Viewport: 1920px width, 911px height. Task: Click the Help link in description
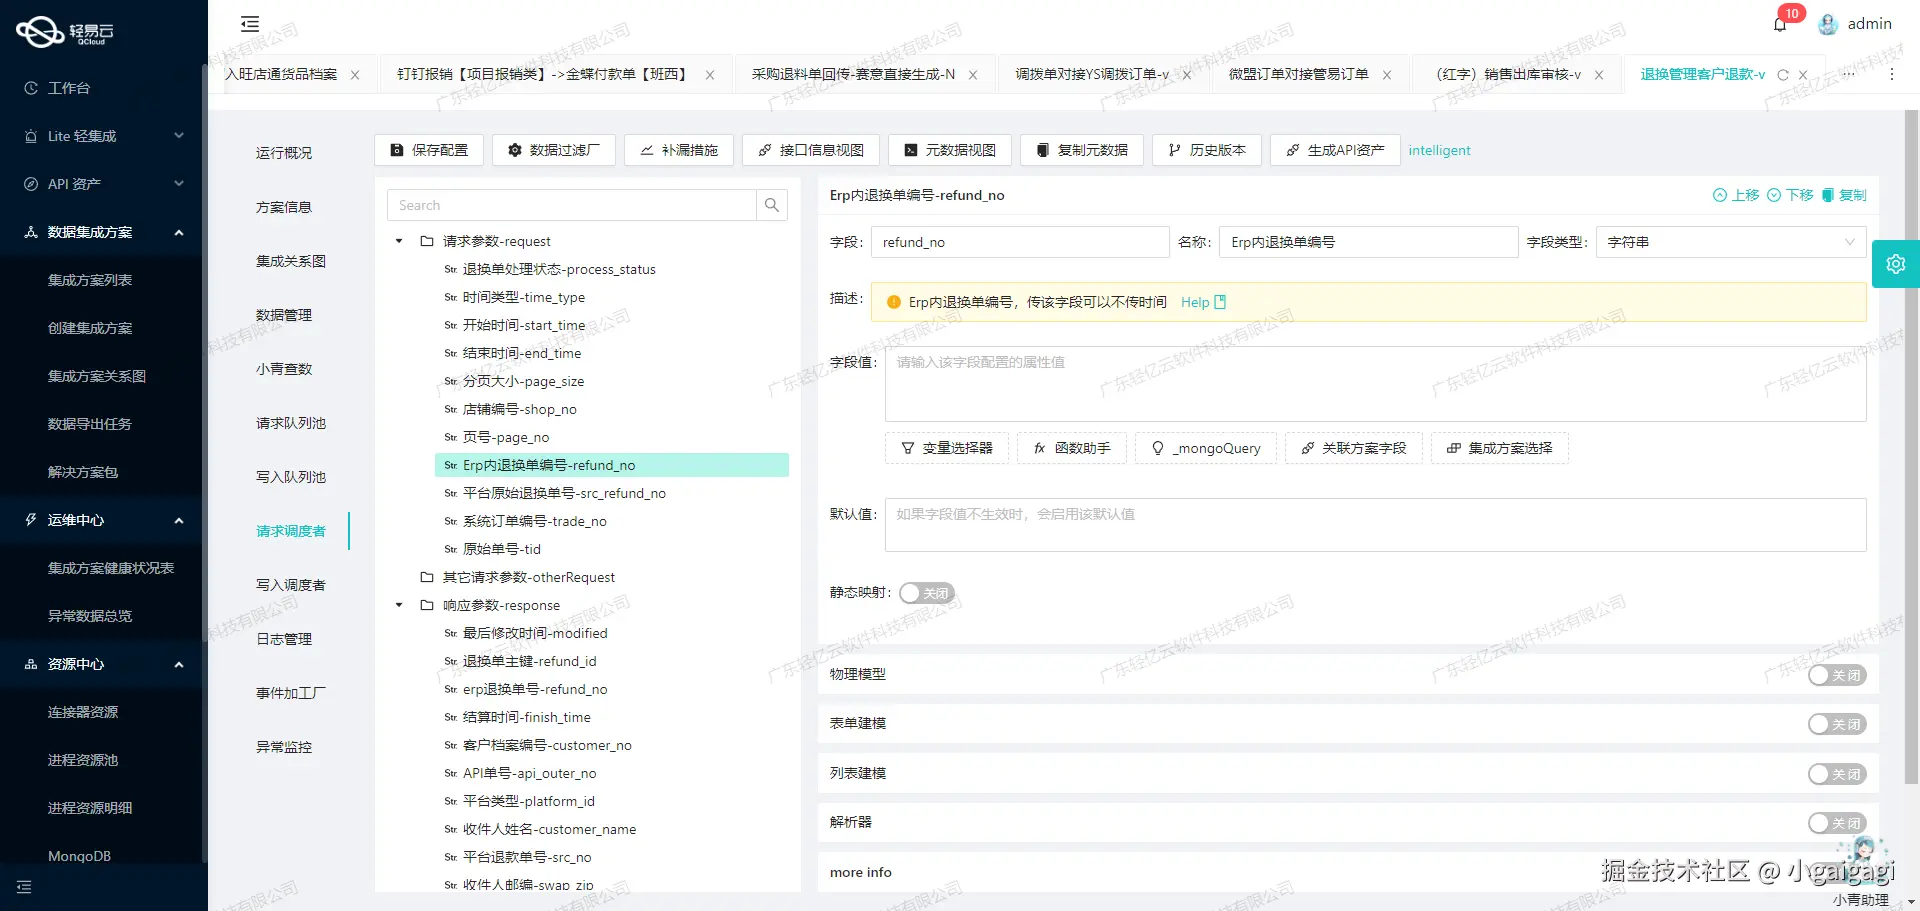pos(1196,302)
